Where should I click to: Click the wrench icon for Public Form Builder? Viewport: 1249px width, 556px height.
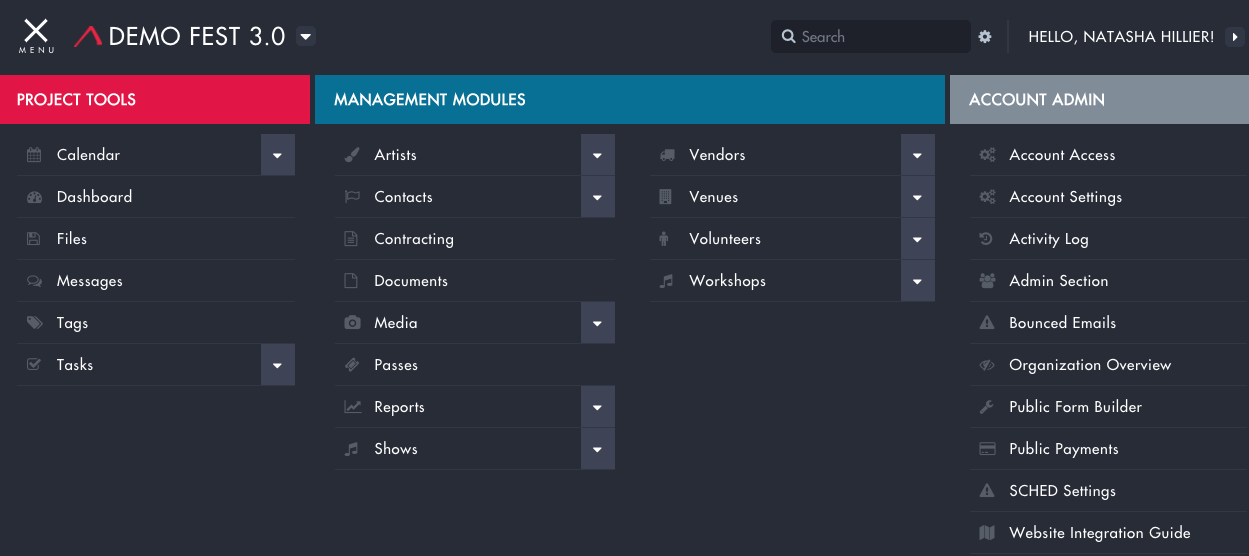coord(987,407)
